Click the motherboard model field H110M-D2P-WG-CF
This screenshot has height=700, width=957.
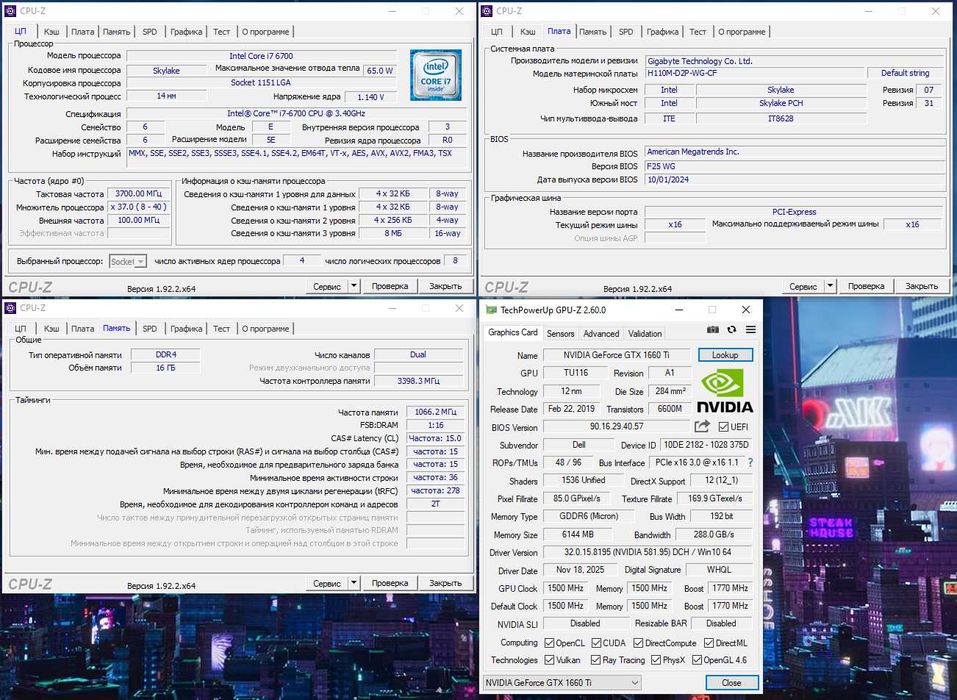[754, 73]
